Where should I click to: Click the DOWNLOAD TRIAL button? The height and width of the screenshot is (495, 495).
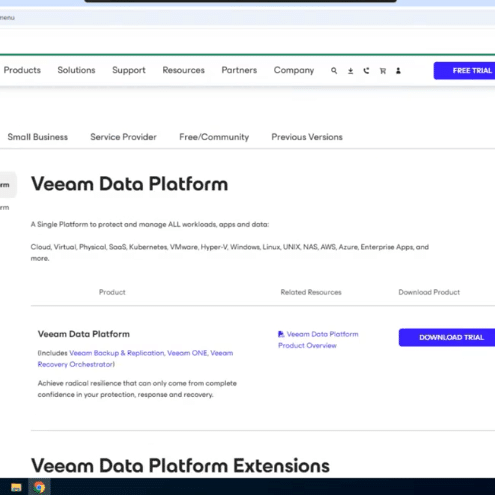447,337
